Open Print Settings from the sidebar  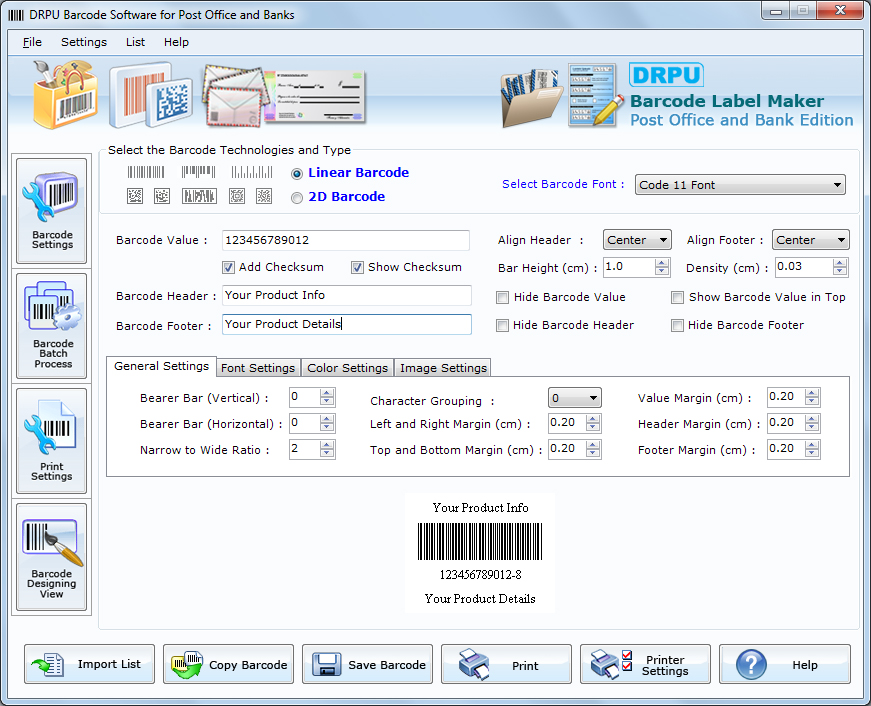(x=51, y=440)
